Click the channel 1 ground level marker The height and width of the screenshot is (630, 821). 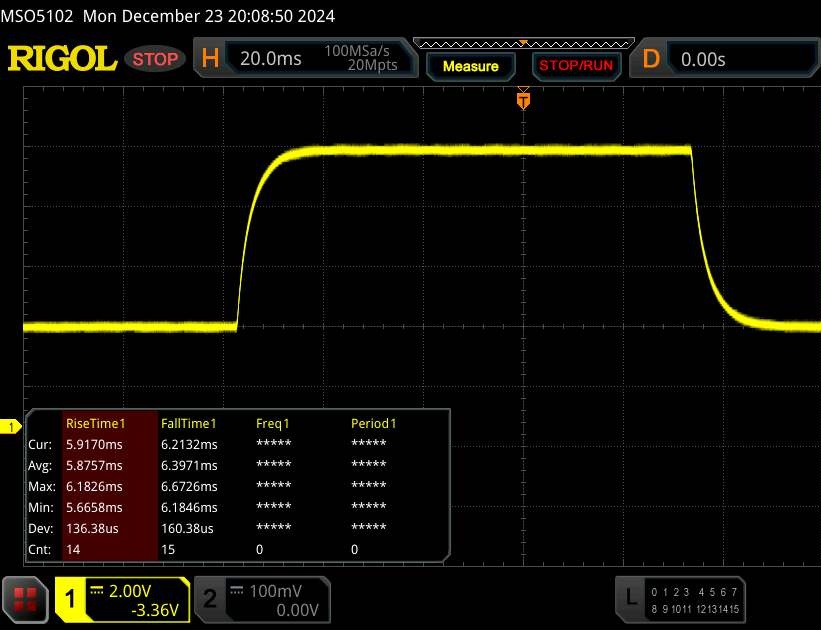point(10,427)
